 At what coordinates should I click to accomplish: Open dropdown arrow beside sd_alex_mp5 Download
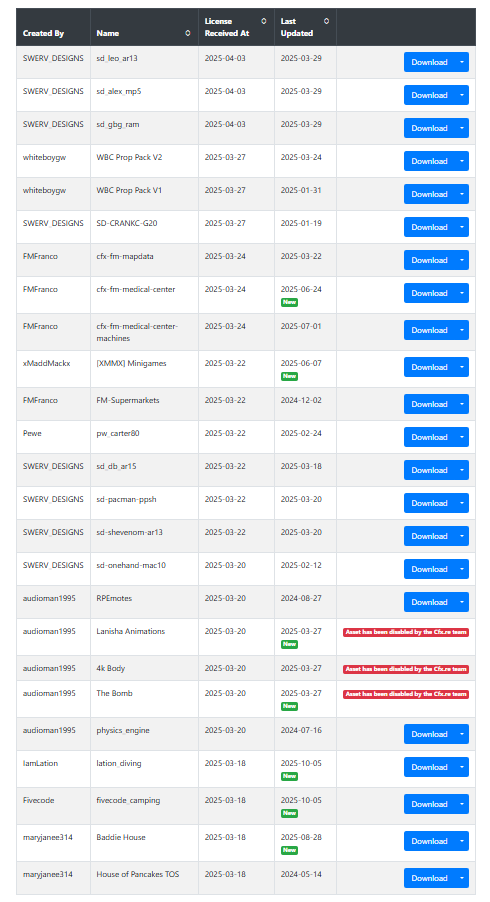tap(462, 95)
